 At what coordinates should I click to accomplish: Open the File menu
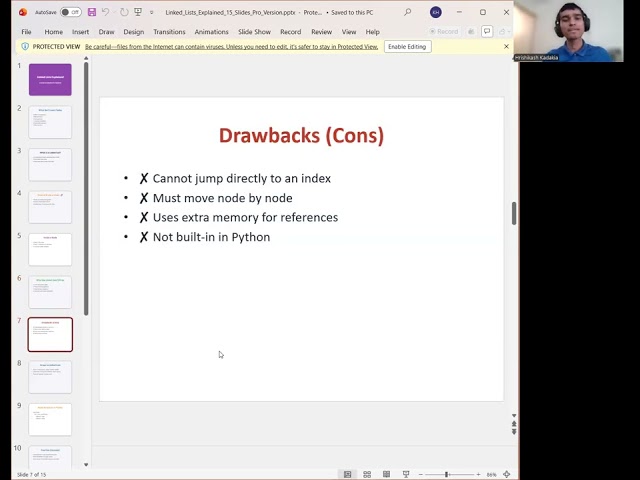coord(26,32)
